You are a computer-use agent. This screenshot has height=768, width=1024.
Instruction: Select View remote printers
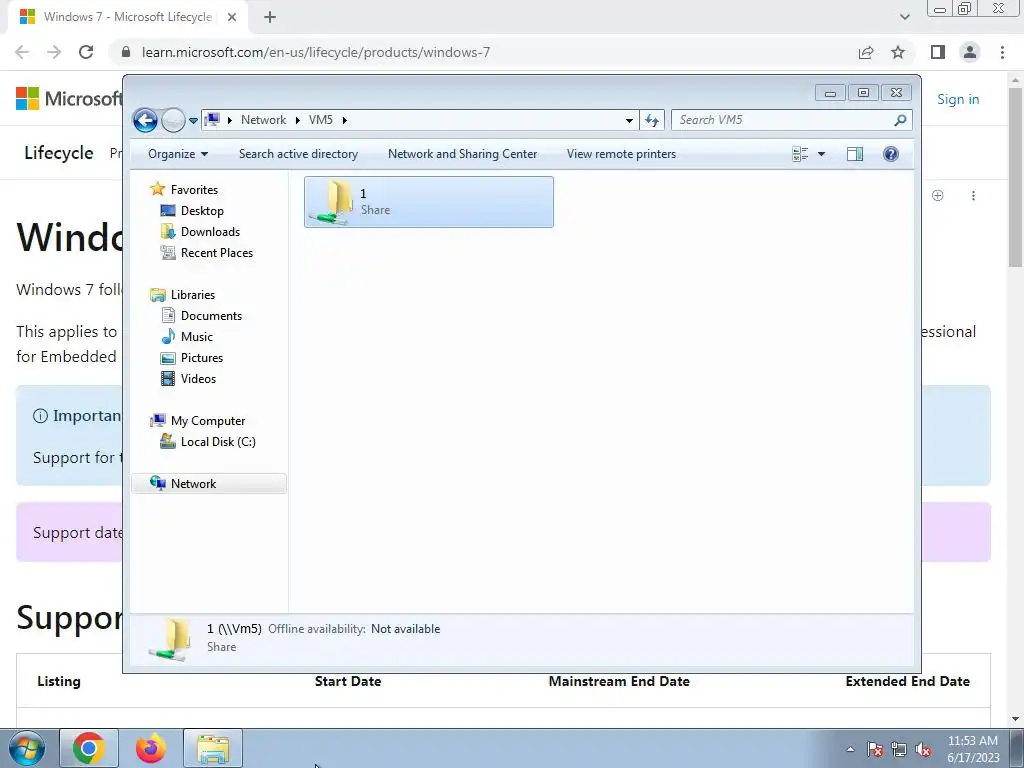(x=621, y=154)
